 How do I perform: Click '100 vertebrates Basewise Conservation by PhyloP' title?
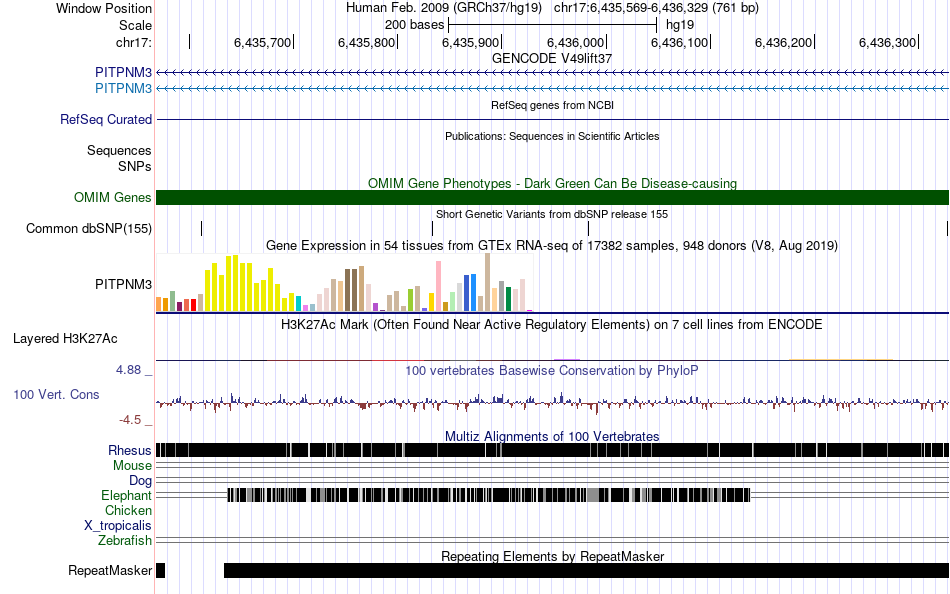click(x=552, y=370)
